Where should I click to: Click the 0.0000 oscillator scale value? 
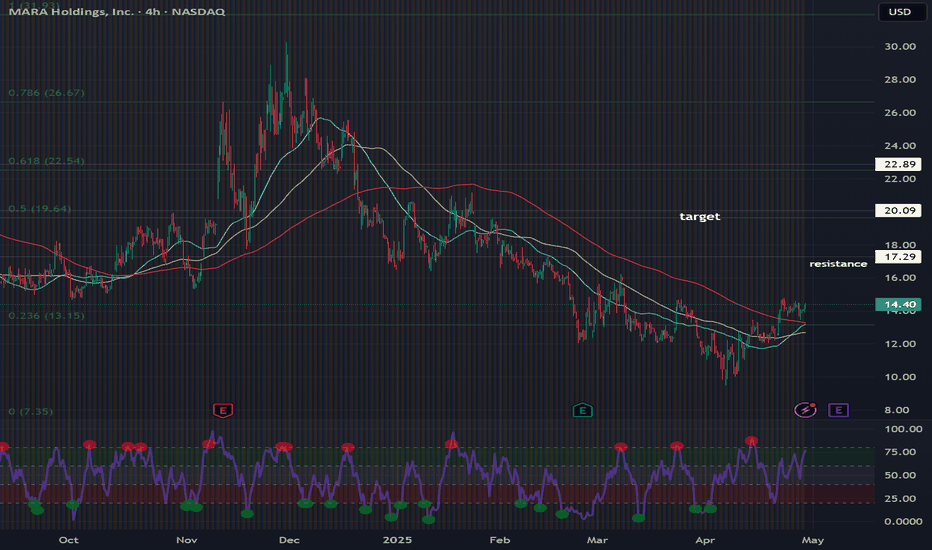pos(903,521)
